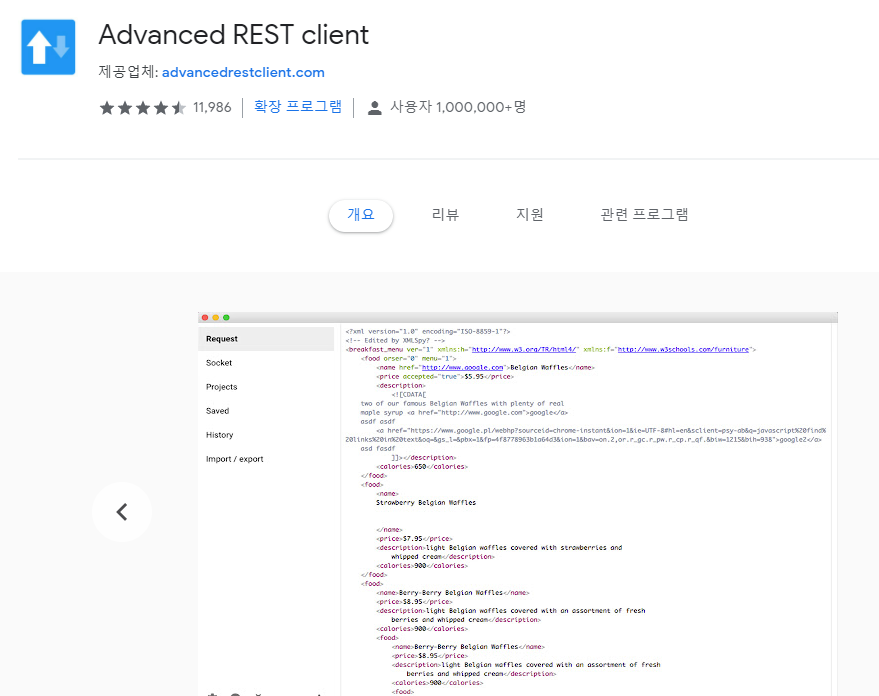Open the 확장 프로그램 category link

298,106
